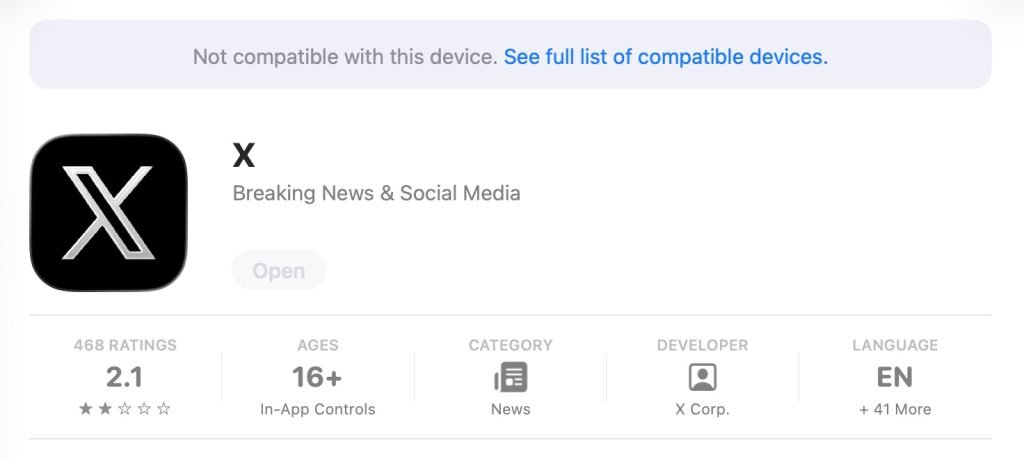Click the Developer heading
This screenshot has width=1024, height=459.
[702, 345]
